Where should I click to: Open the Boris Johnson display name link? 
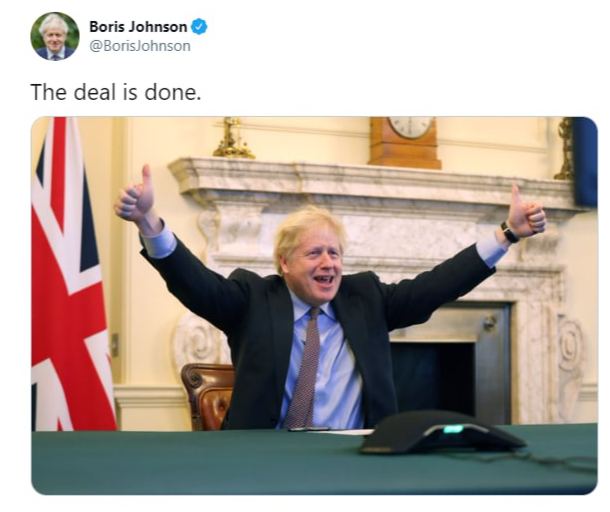click(x=138, y=27)
